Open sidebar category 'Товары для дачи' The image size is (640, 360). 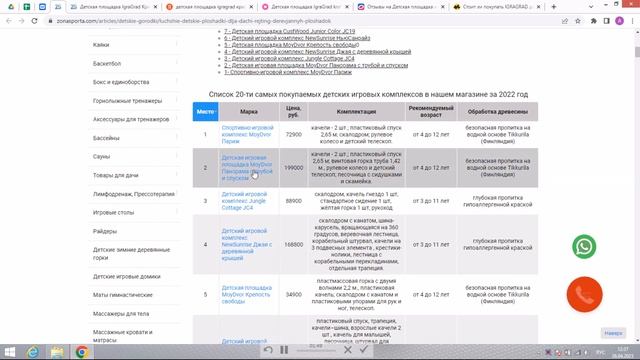coord(116,175)
